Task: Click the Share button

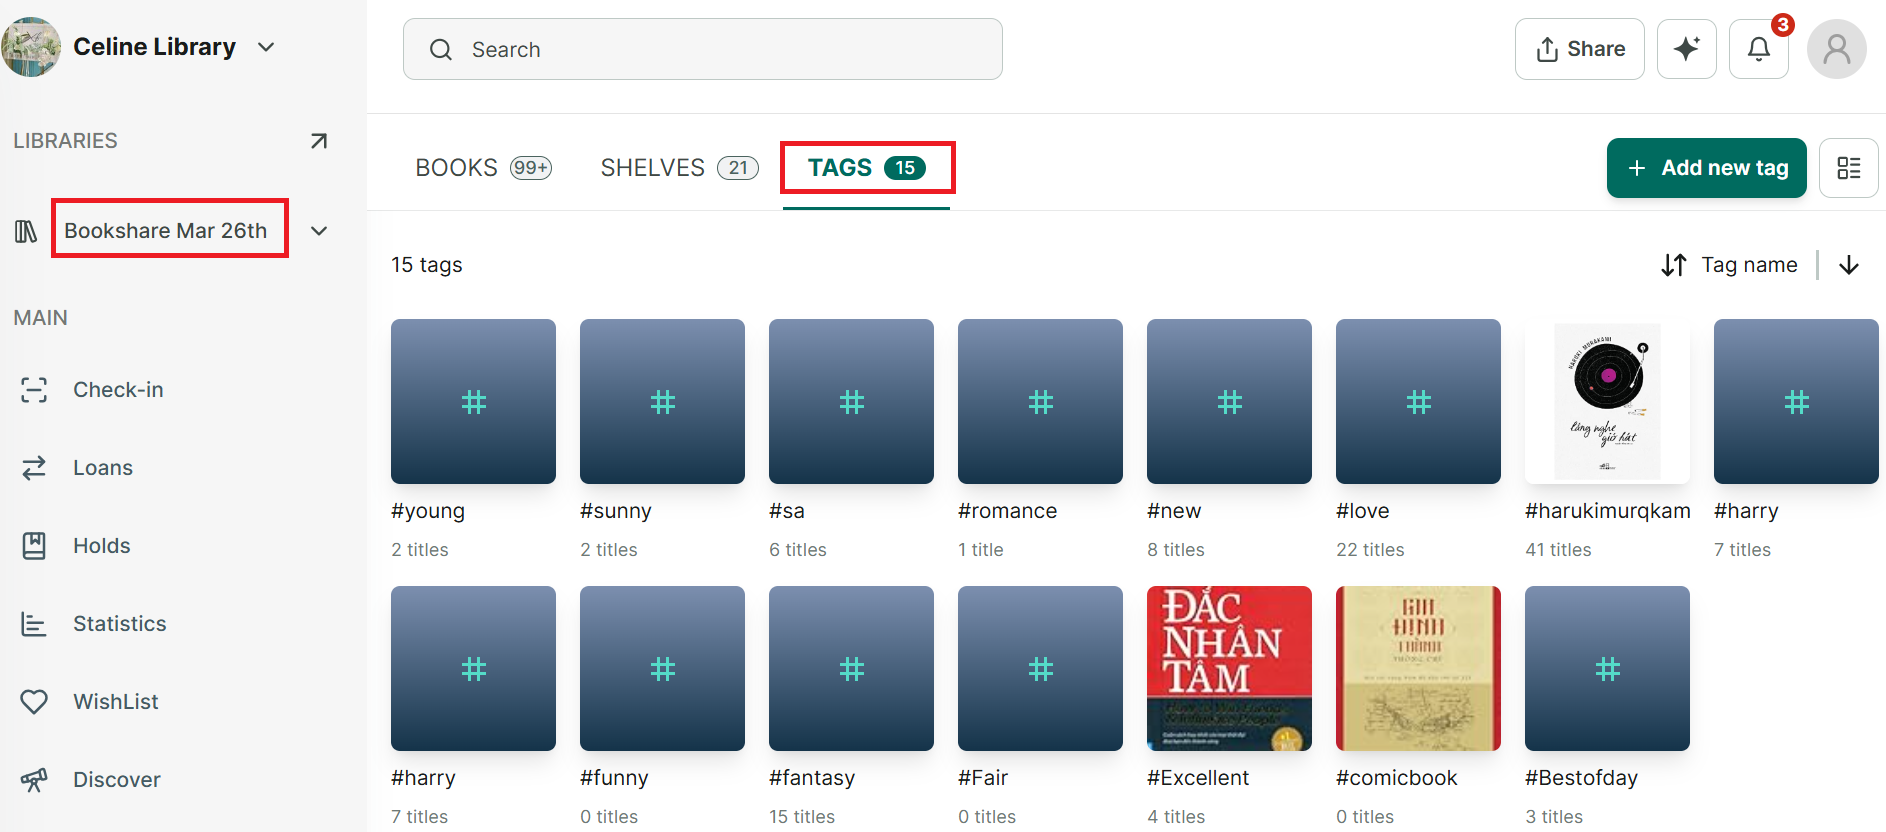Action: pos(1579,49)
